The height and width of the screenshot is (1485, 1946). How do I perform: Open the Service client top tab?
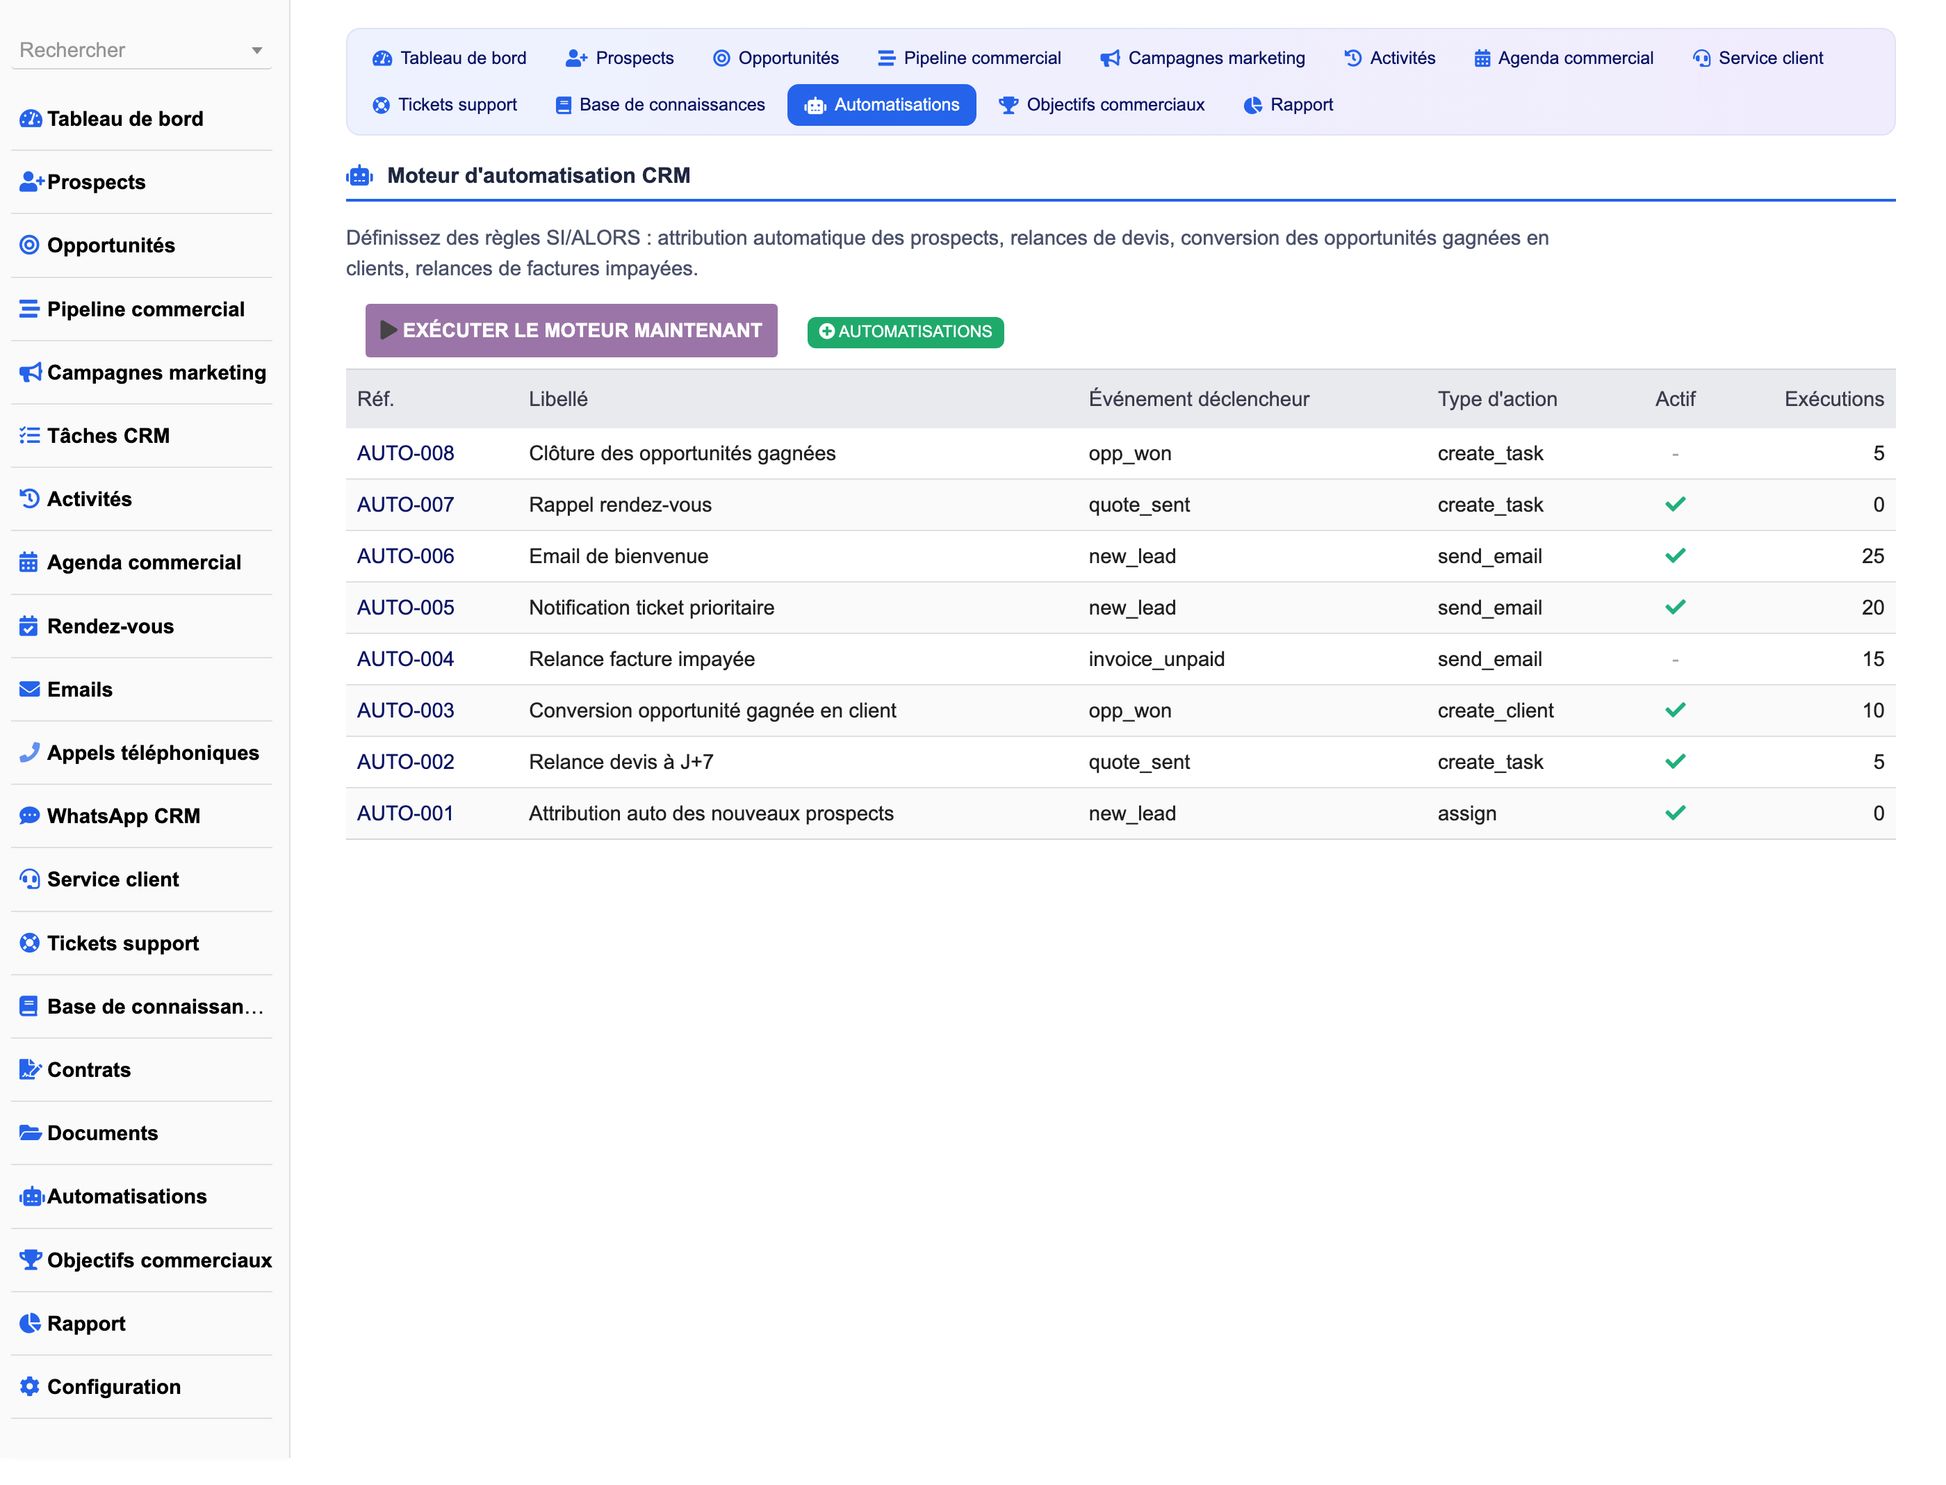click(x=1758, y=58)
